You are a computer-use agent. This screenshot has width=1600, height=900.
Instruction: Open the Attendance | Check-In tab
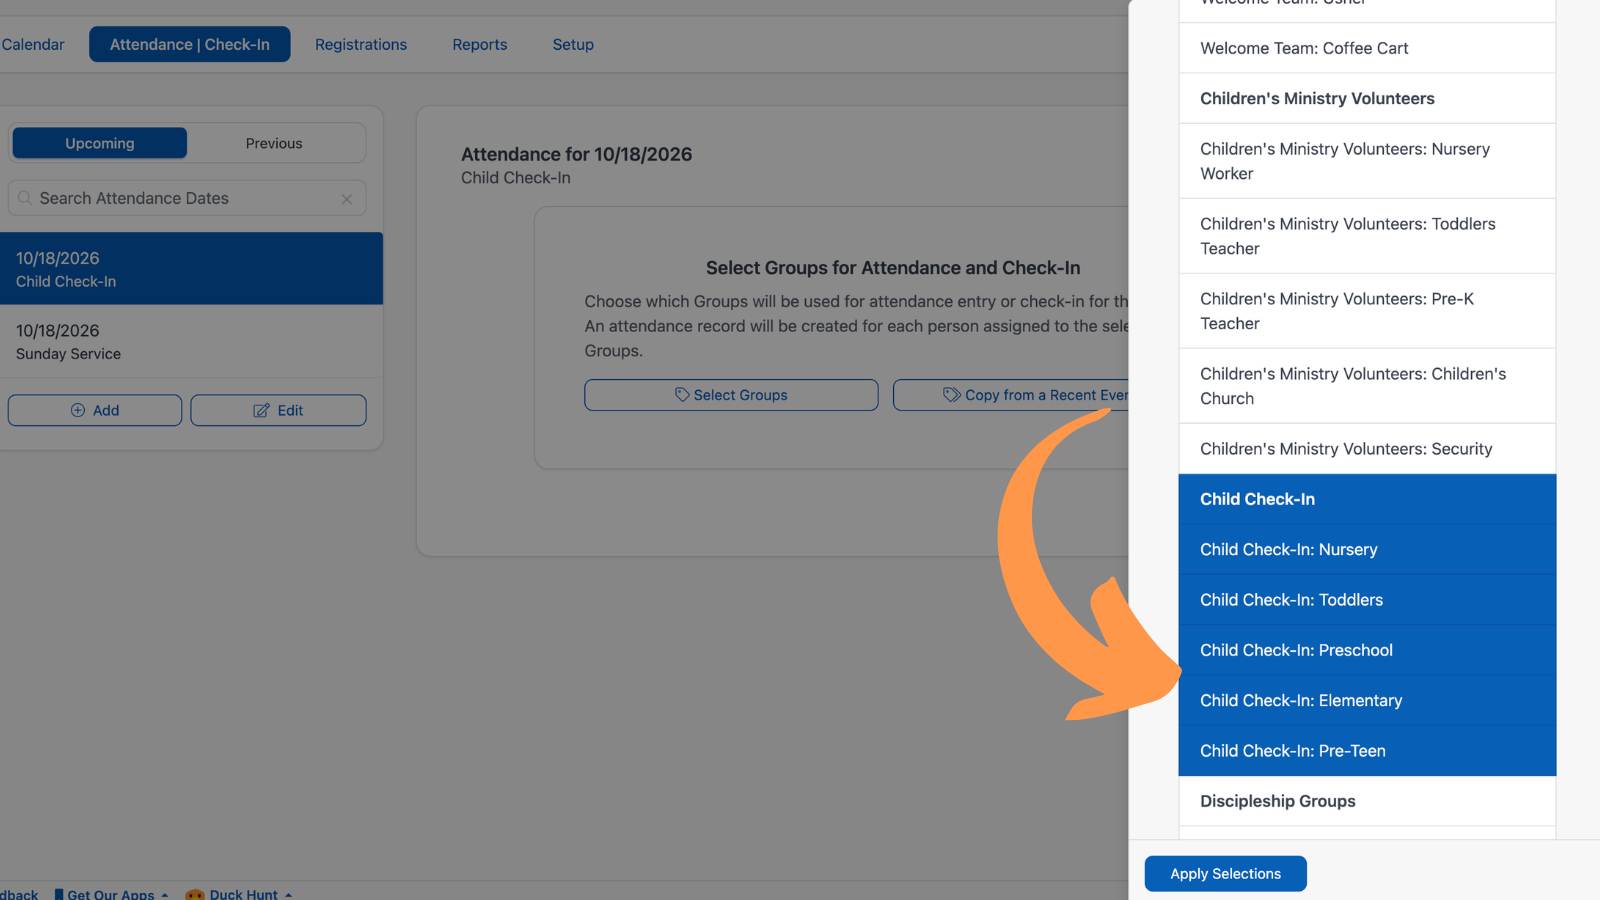click(190, 44)
